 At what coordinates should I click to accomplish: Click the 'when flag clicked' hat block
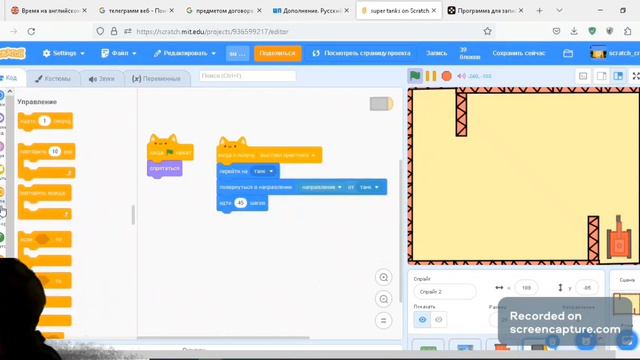tap(170, 152)
